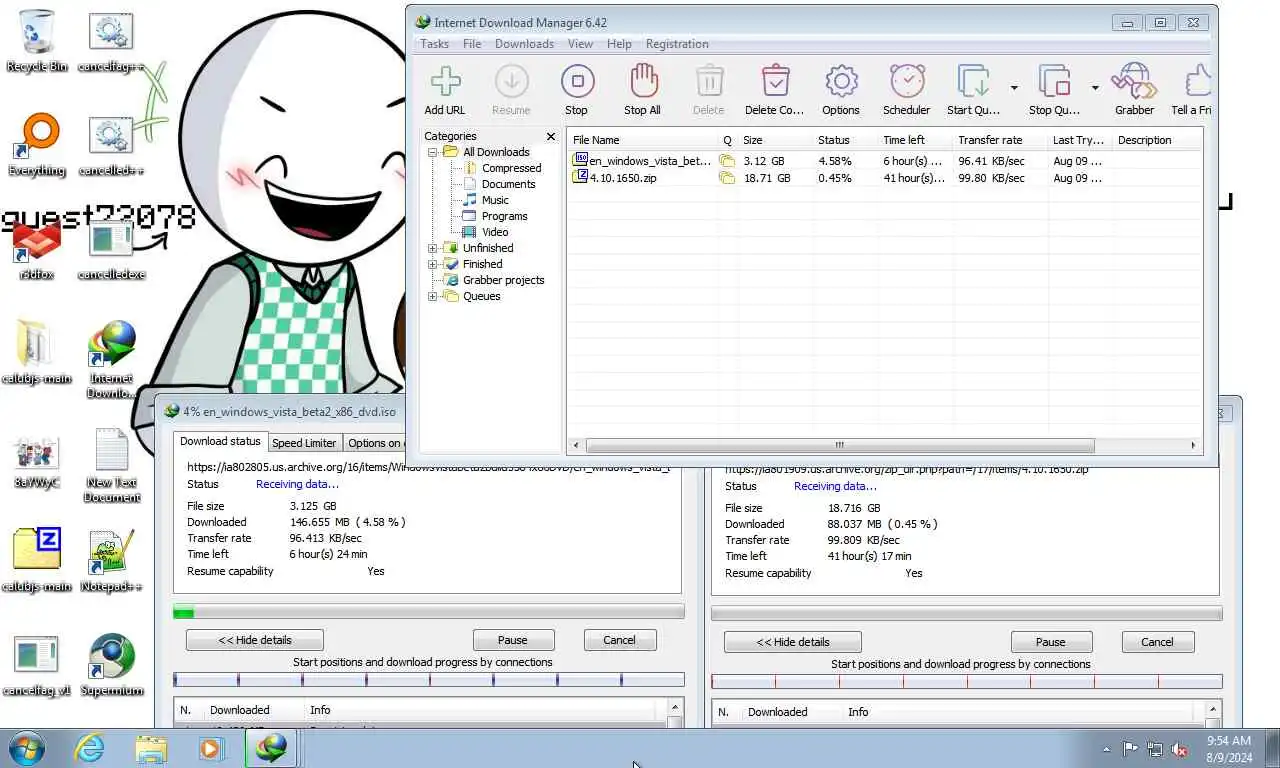This screenshot has width=1280, height=768.
Task: Sort list by Size column
Action: pos(775,140)
